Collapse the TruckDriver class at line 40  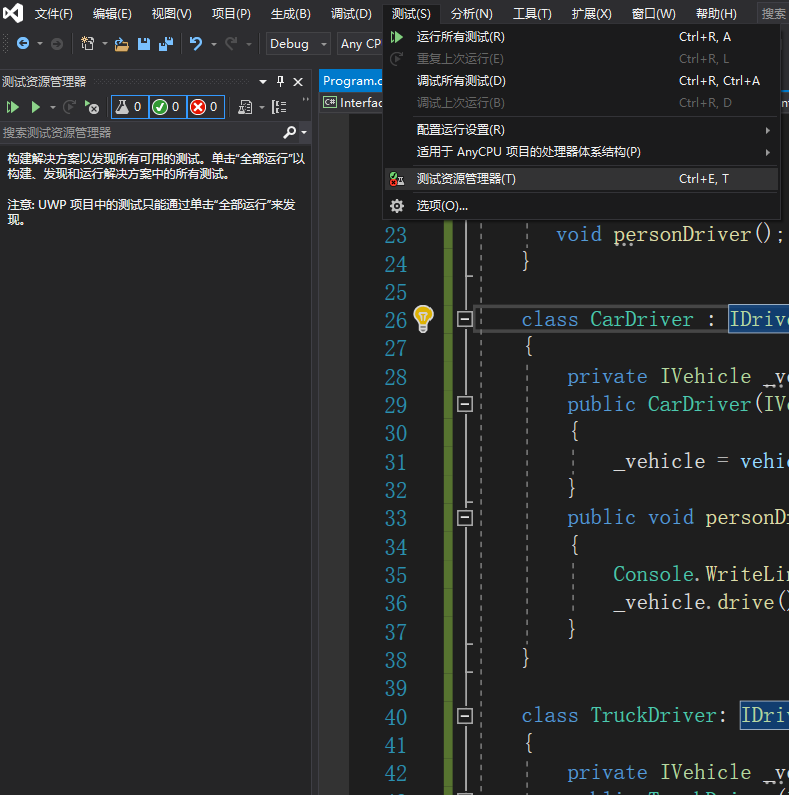(x=464, y=716)
